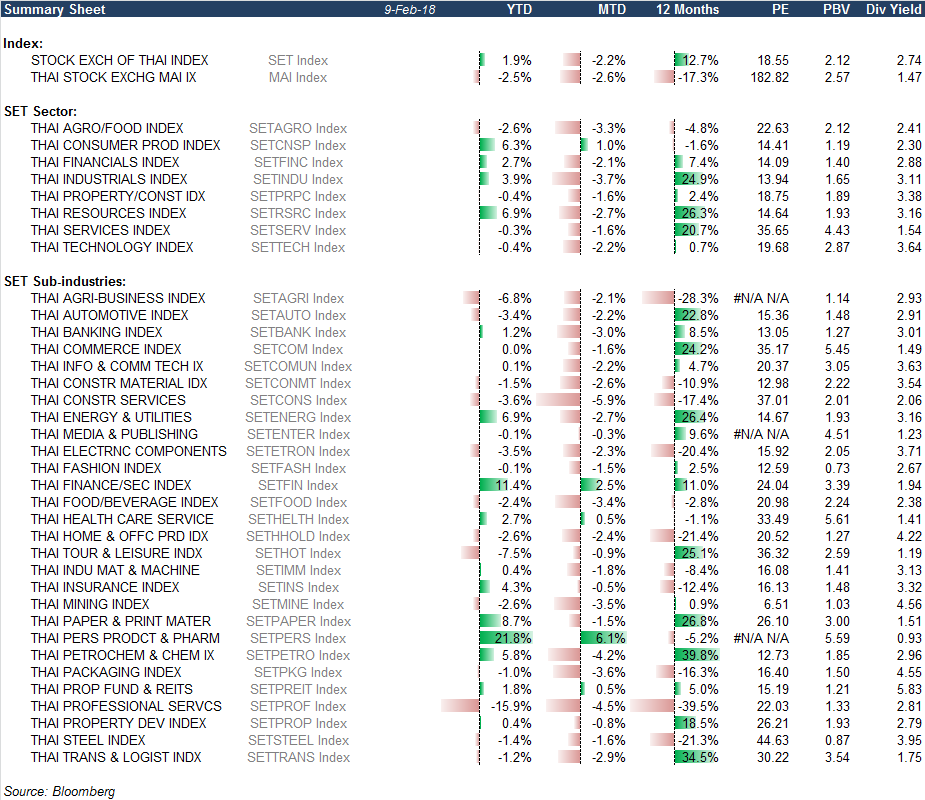
Task: Click the -15.9% YTD value for Professional Servcs
Action: [511, 707]
